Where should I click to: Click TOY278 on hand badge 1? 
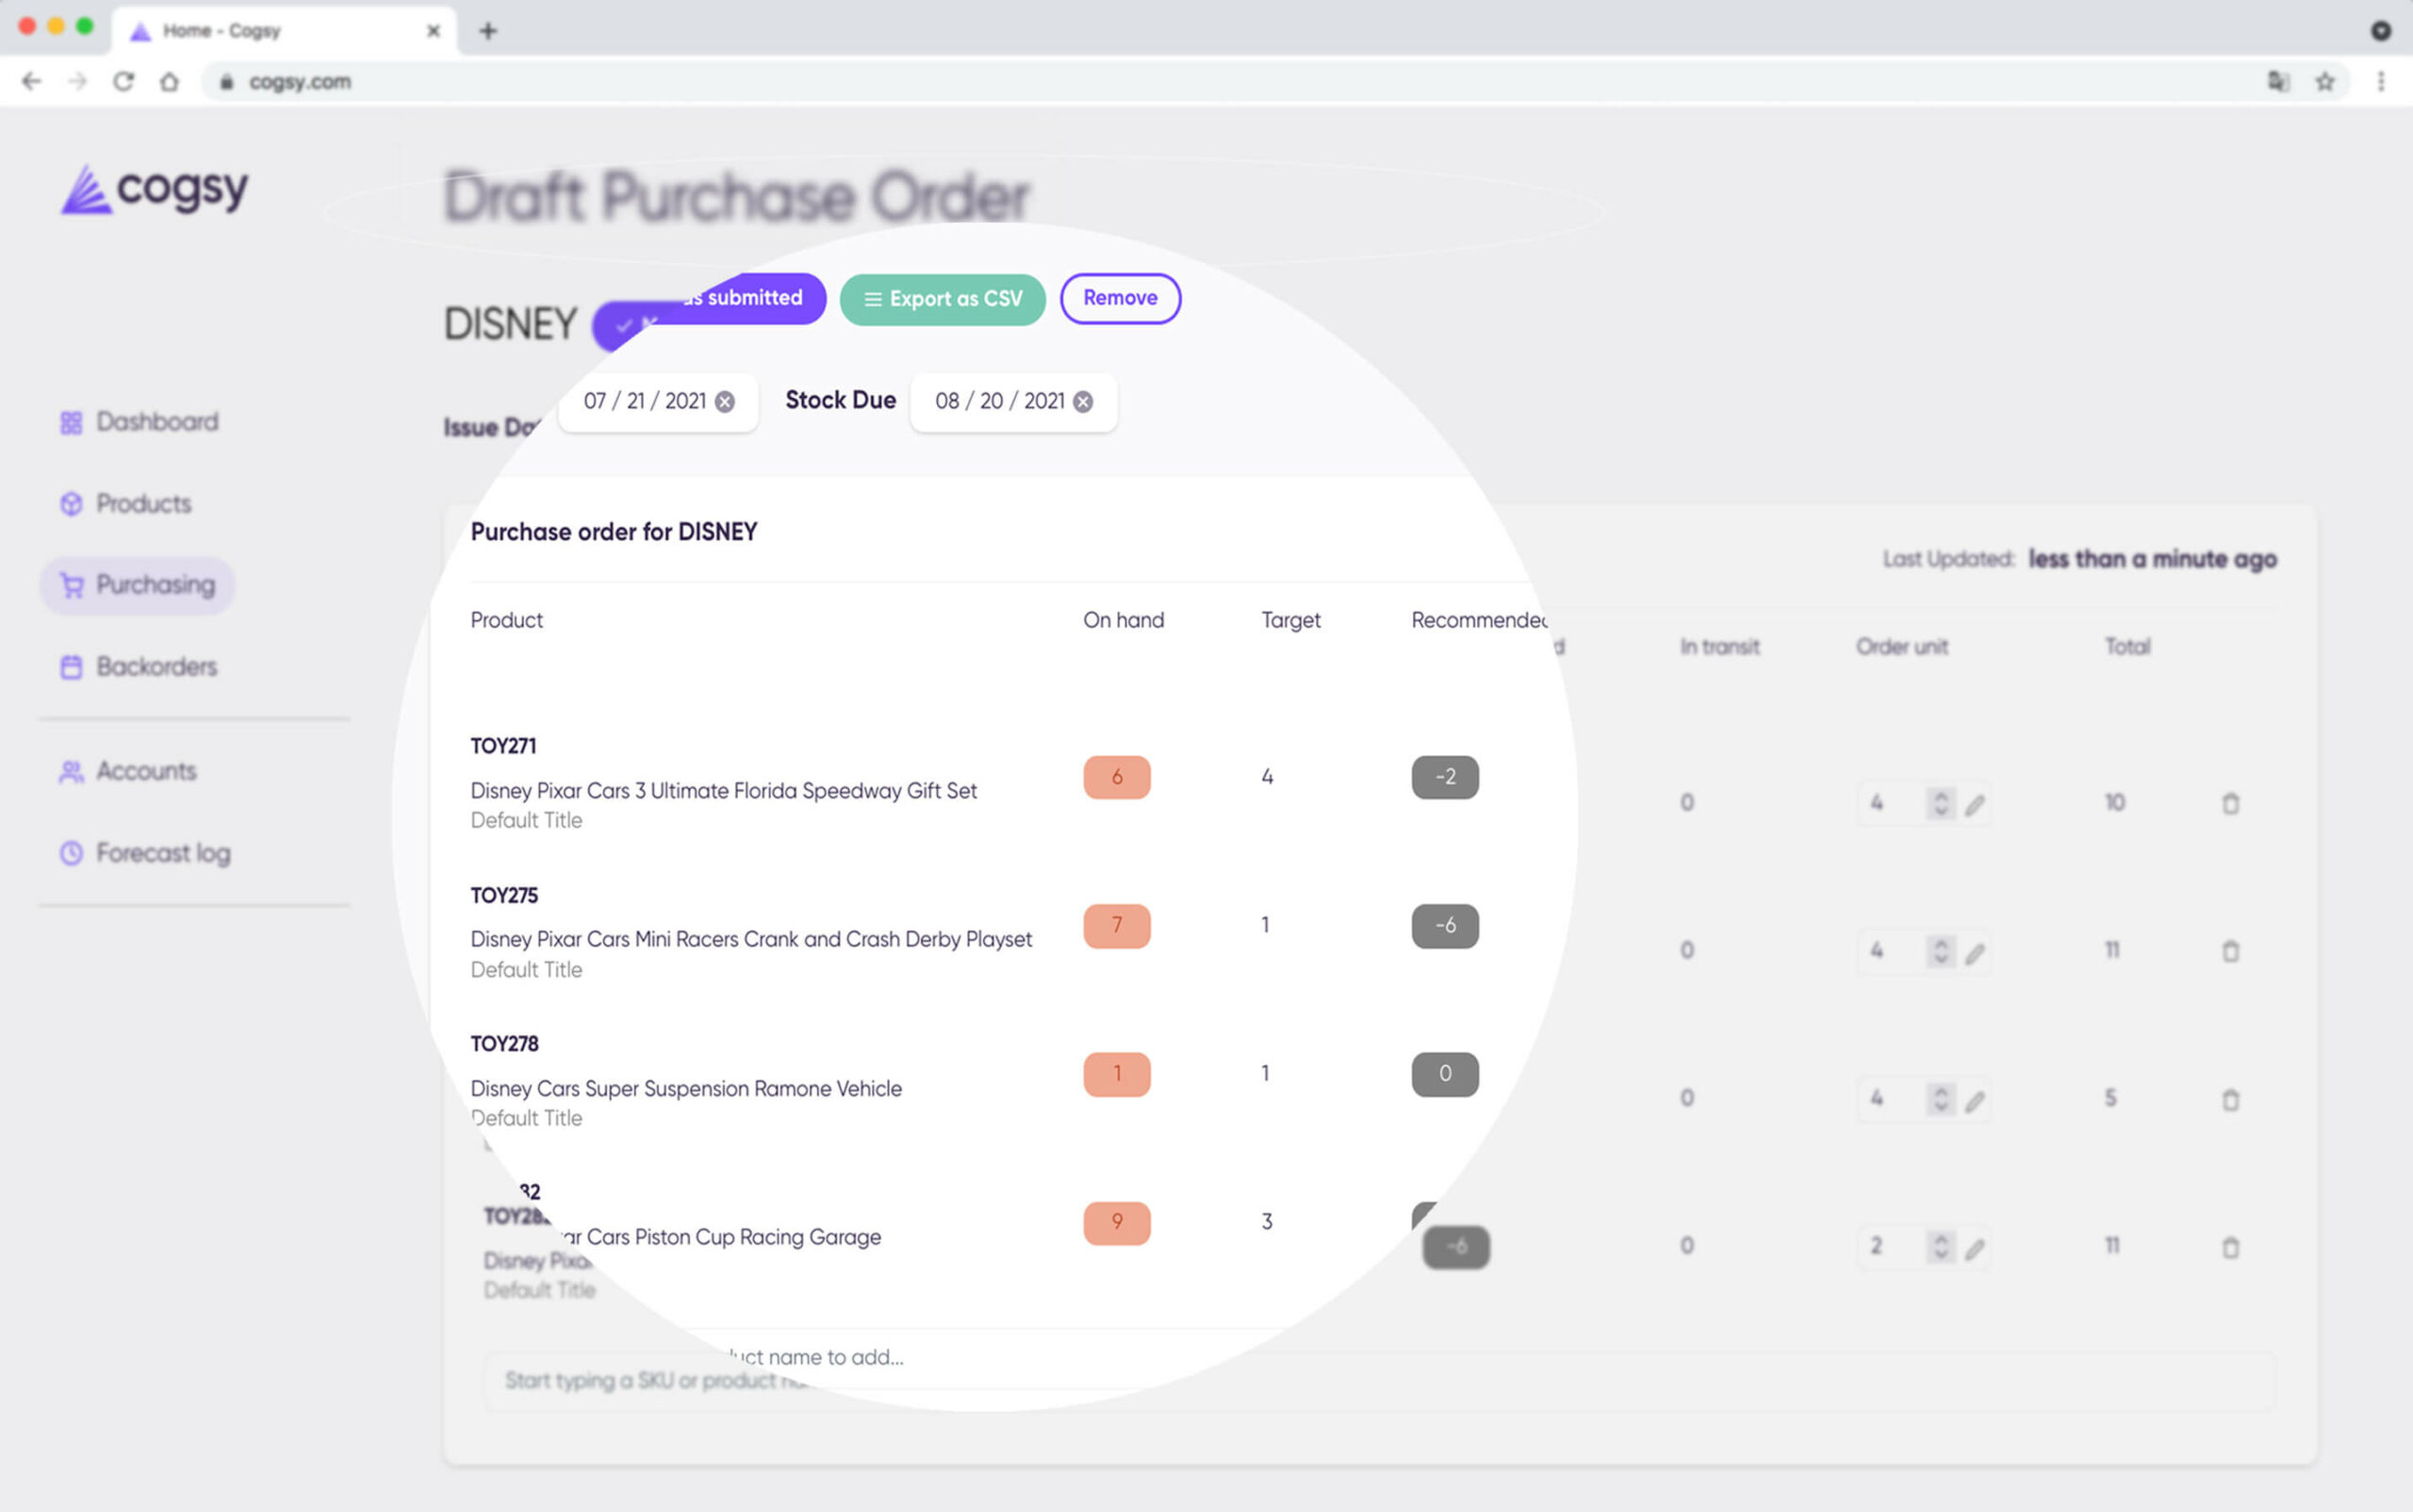point(1116,1074)
